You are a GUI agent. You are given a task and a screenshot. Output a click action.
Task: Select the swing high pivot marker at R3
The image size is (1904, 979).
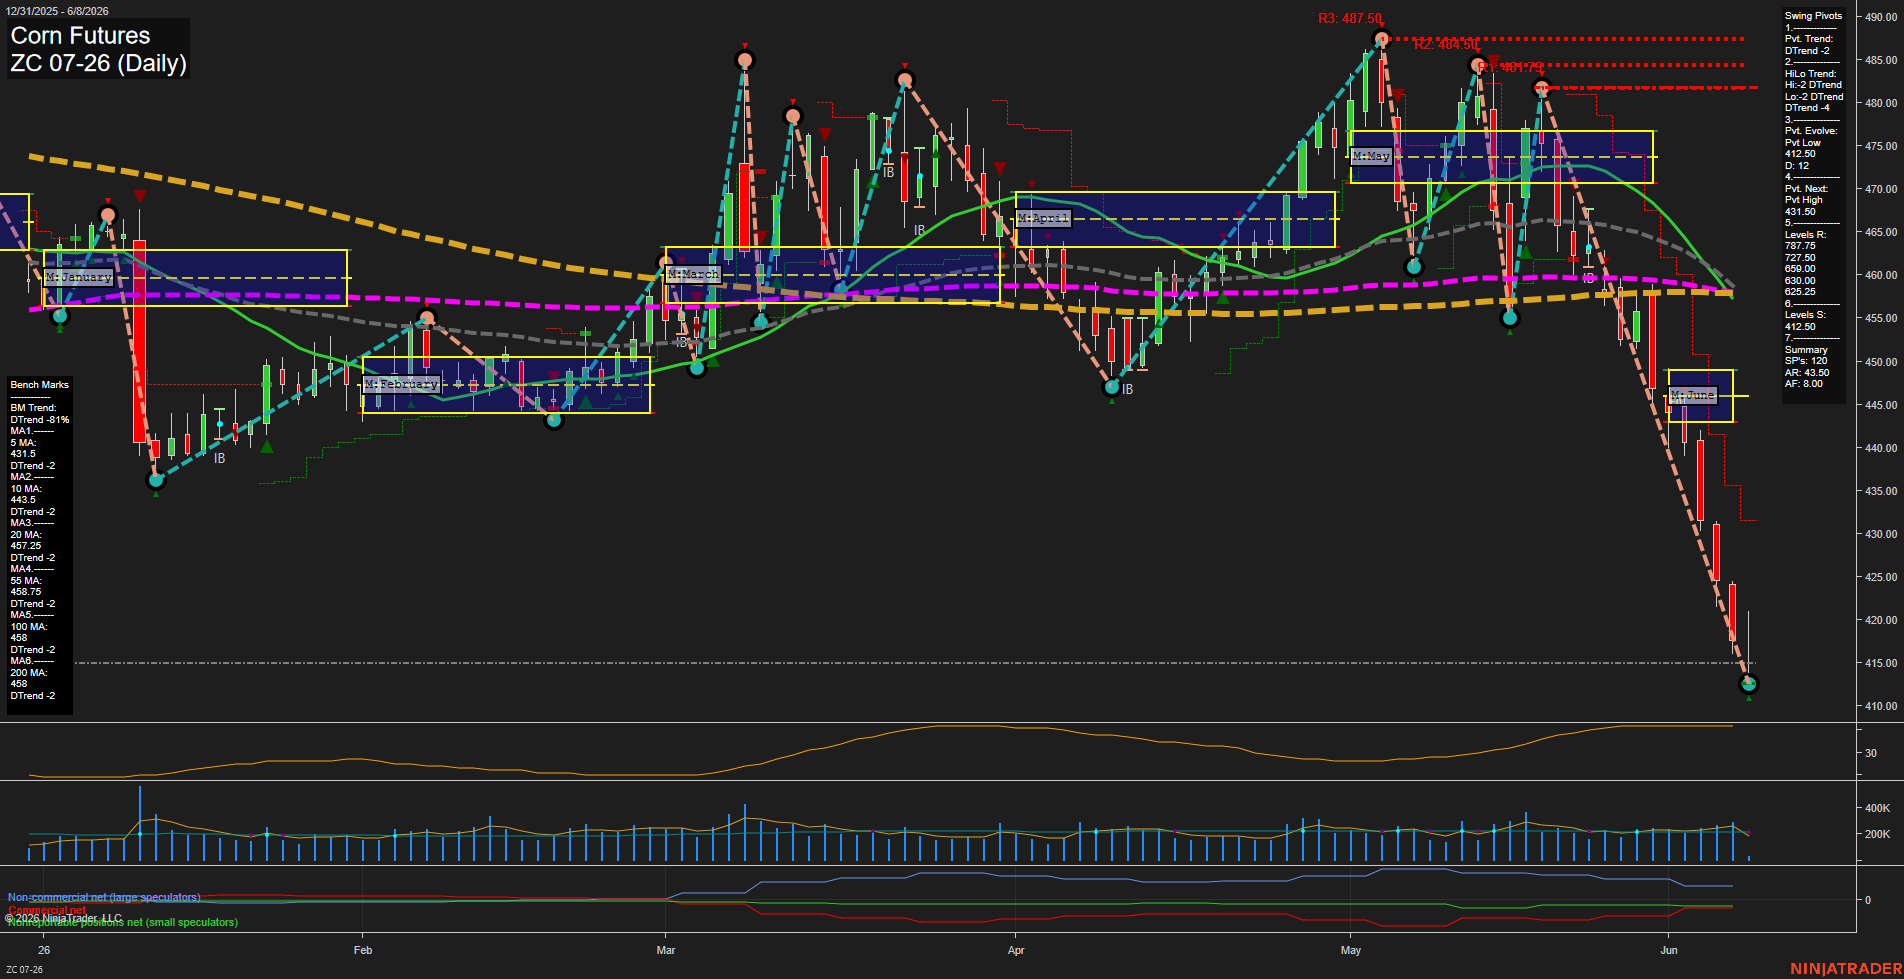pos(1382,40)
